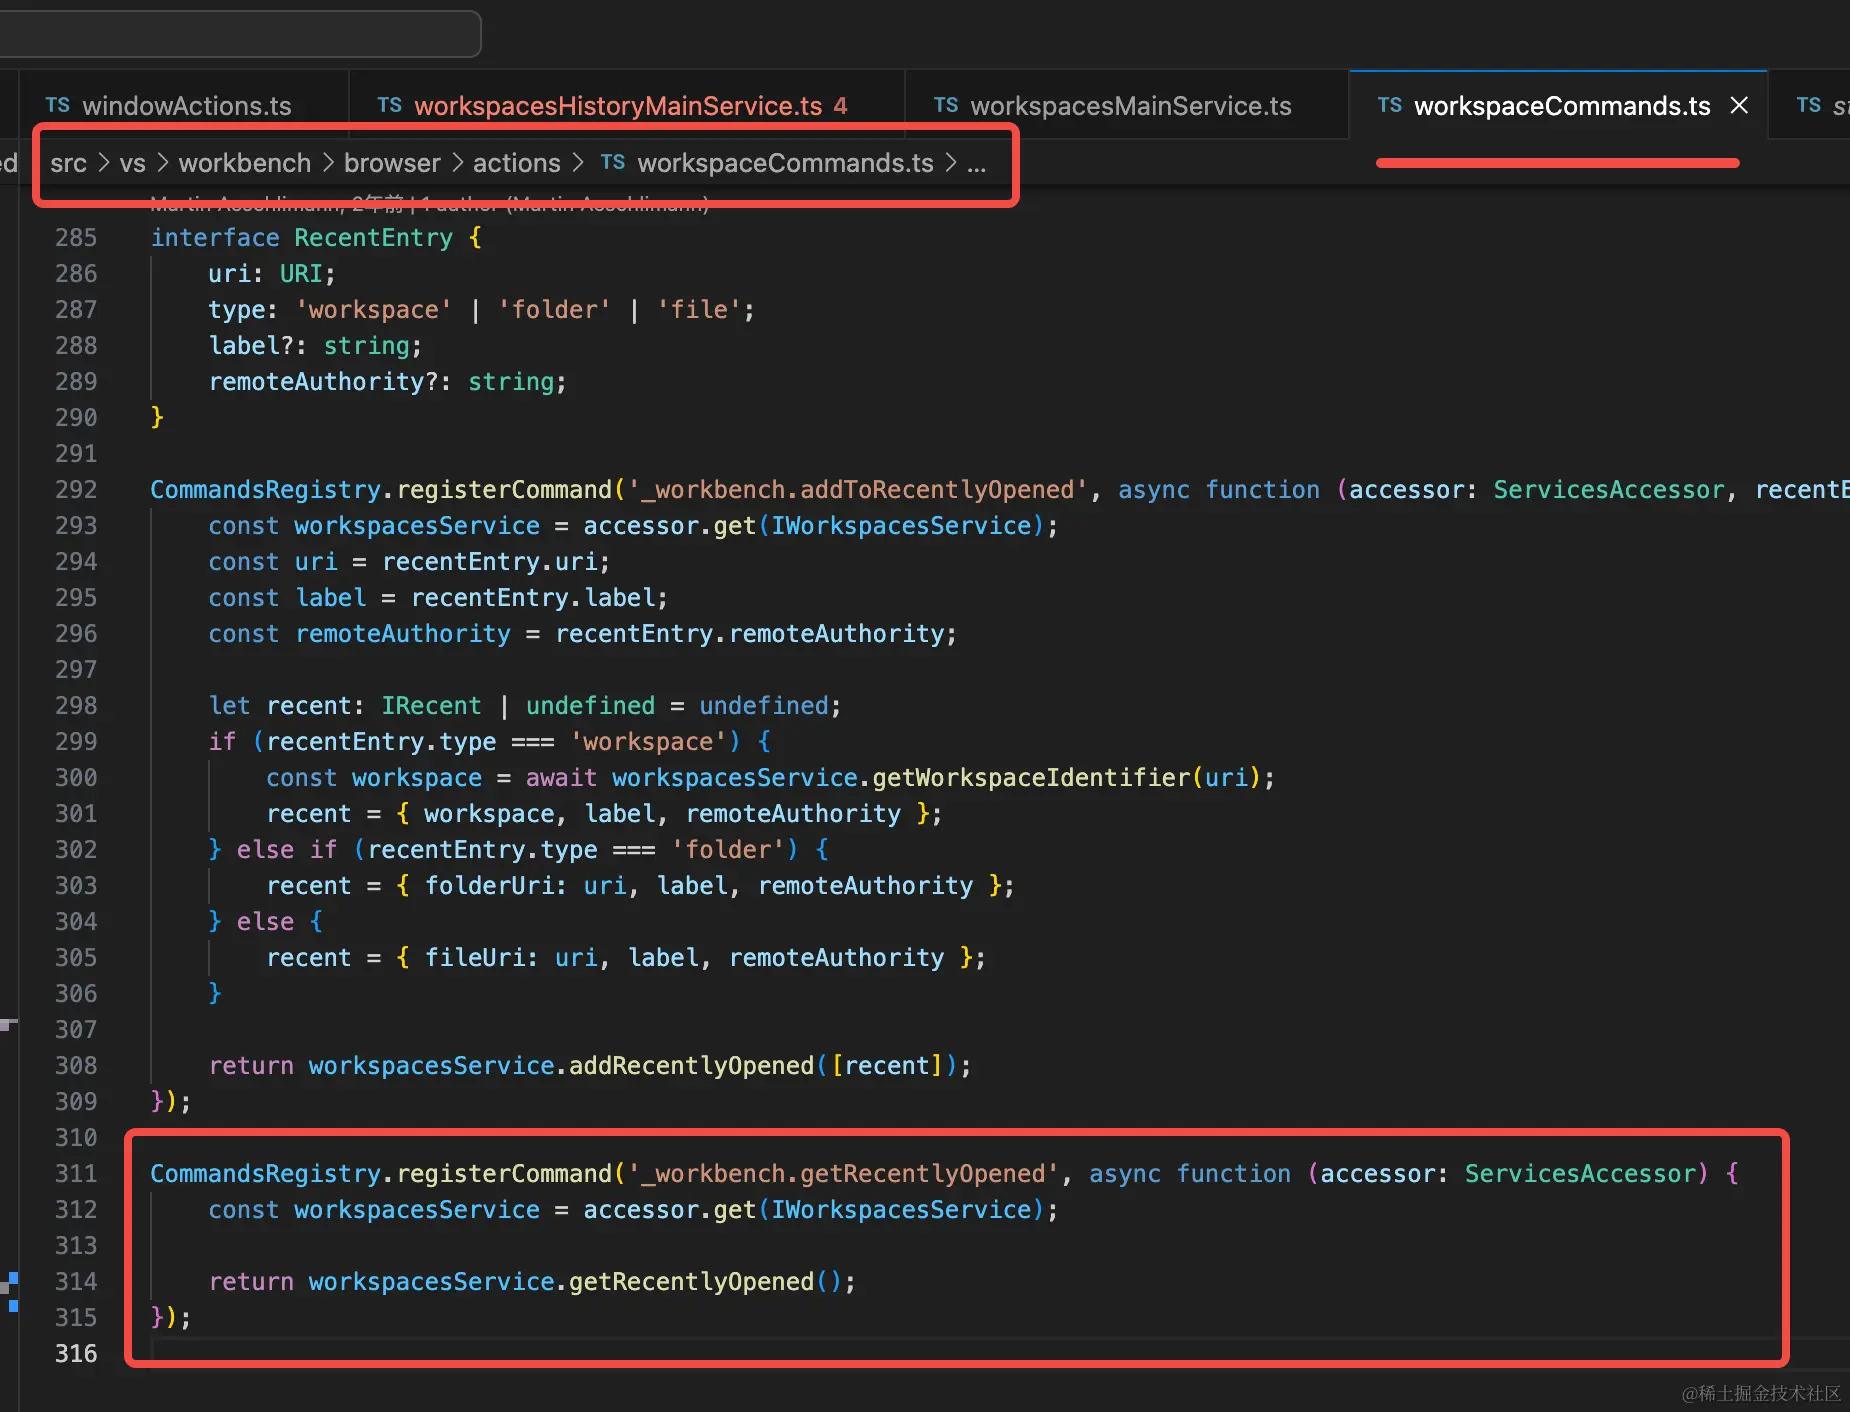
Task: Open the workspaceCommands.ts breadcrumb file segment
Action: [x=785, y=163]
